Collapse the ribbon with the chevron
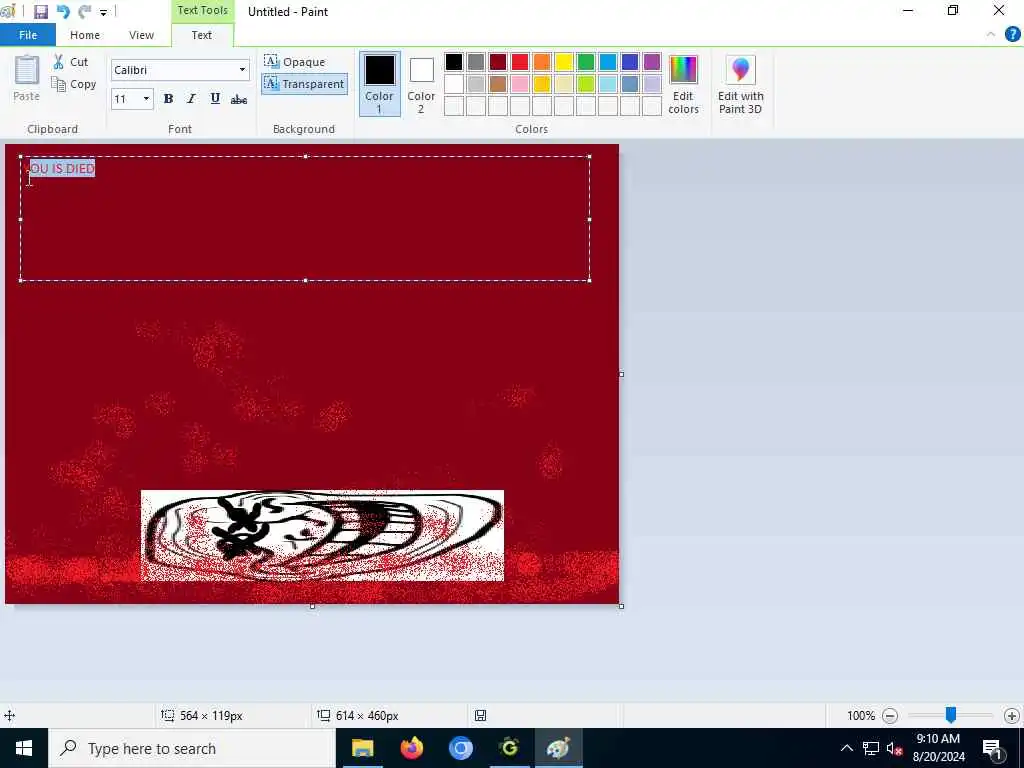 991,35
